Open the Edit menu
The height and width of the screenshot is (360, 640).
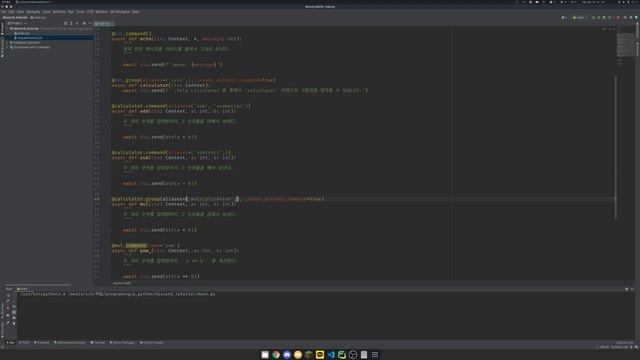(x=11, y=12)
